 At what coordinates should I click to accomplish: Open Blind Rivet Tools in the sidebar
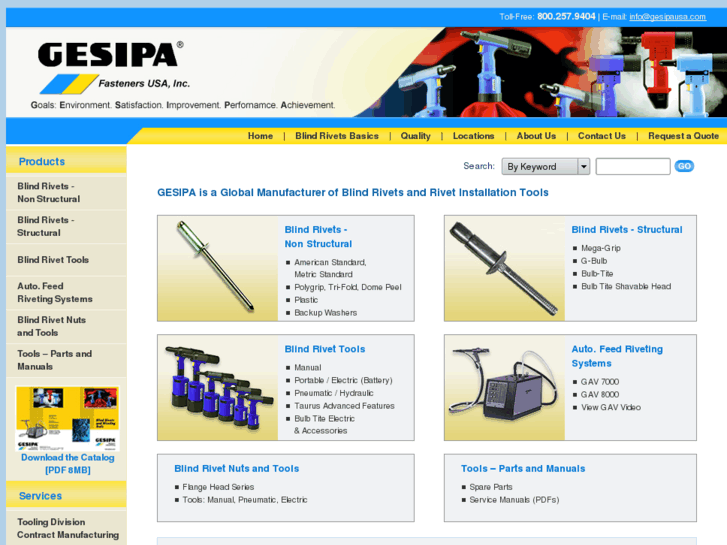click(53, 260)
